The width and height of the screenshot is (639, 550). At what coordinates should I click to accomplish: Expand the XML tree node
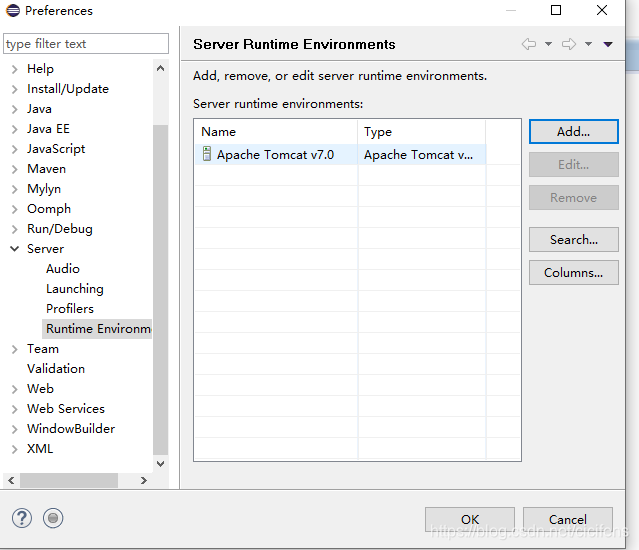coord(15,449)
